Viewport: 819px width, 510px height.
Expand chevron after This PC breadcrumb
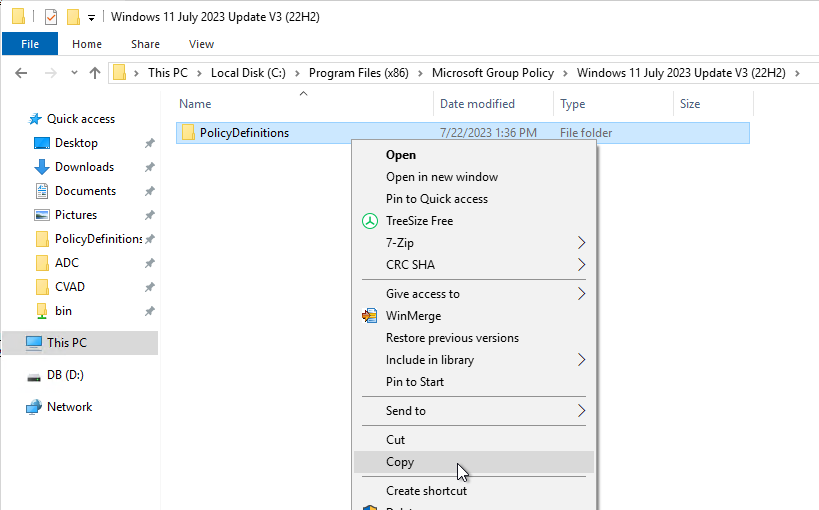(x=199, y=73)
